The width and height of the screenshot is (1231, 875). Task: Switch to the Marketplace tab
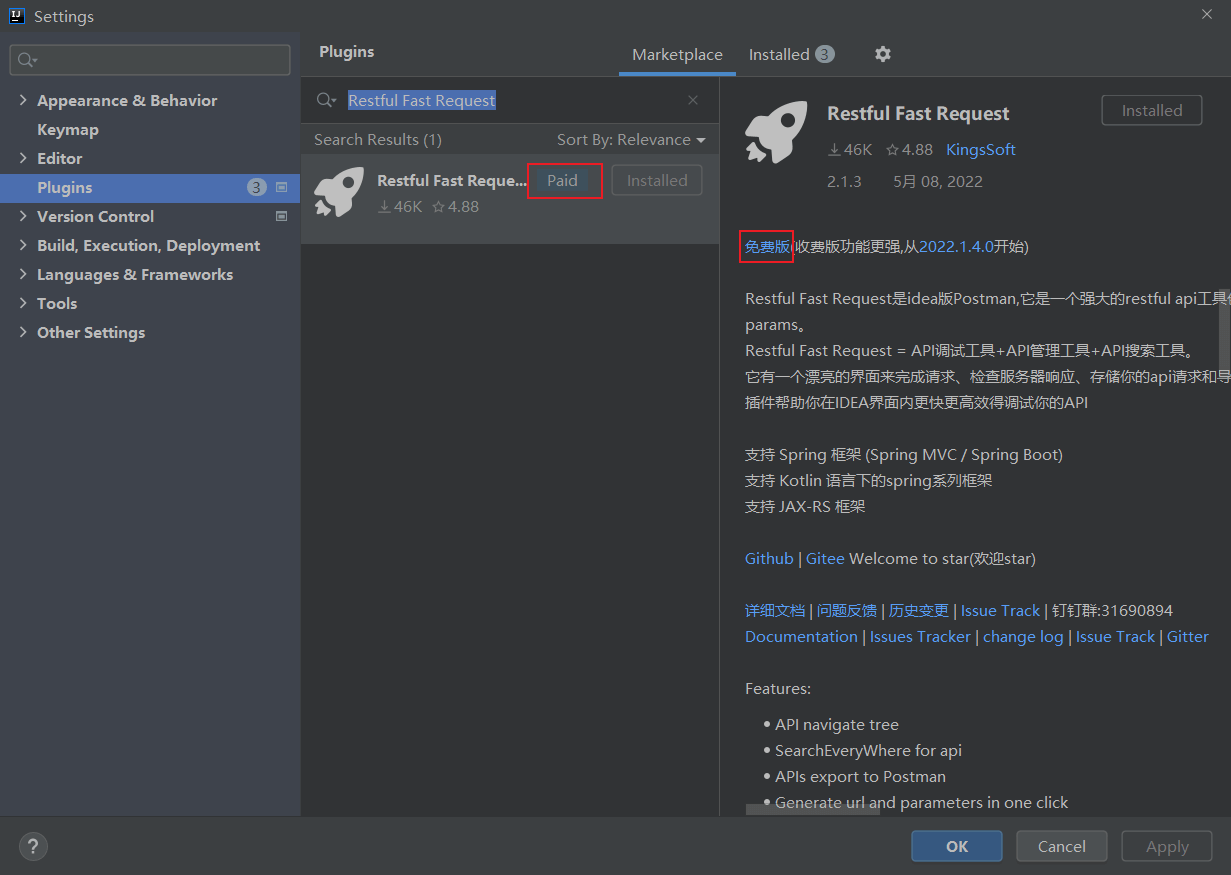pos(677,55)
